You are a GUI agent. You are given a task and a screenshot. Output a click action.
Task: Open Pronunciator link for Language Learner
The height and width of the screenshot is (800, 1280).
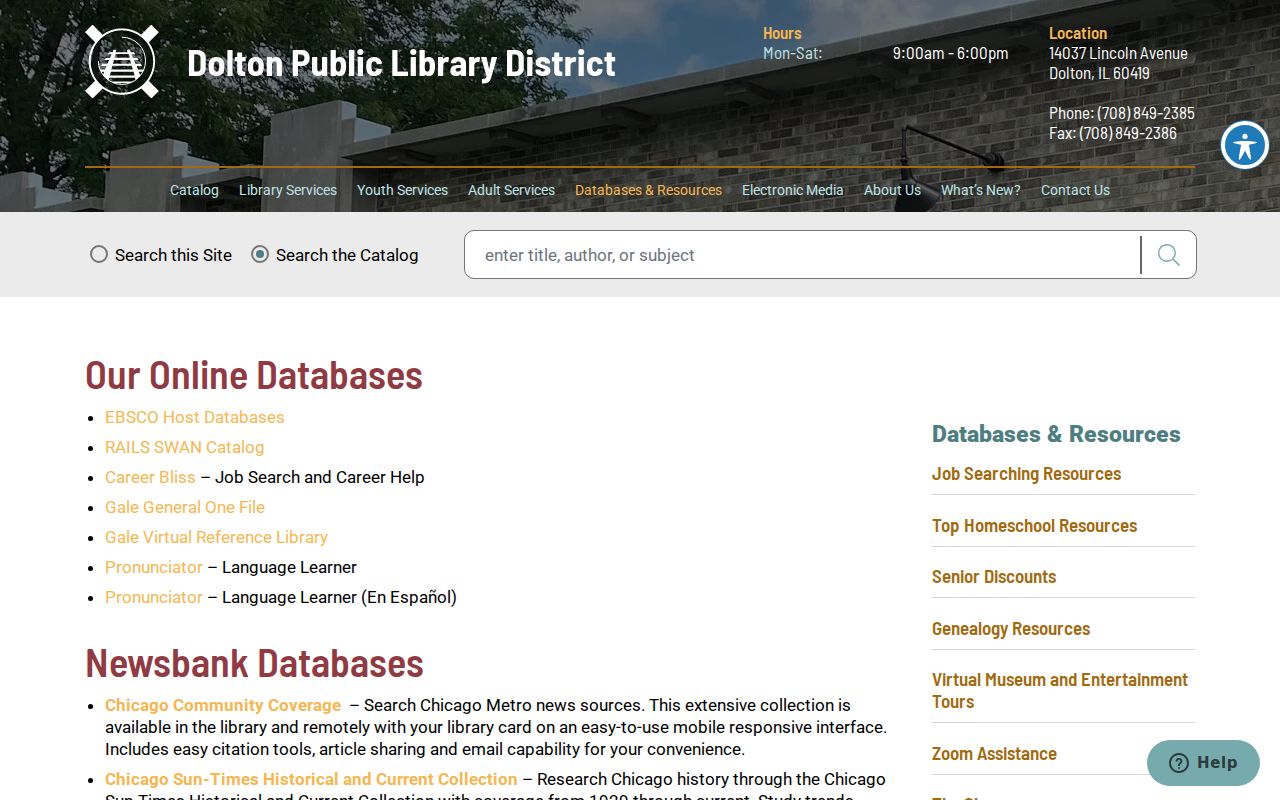click(154, 567)
